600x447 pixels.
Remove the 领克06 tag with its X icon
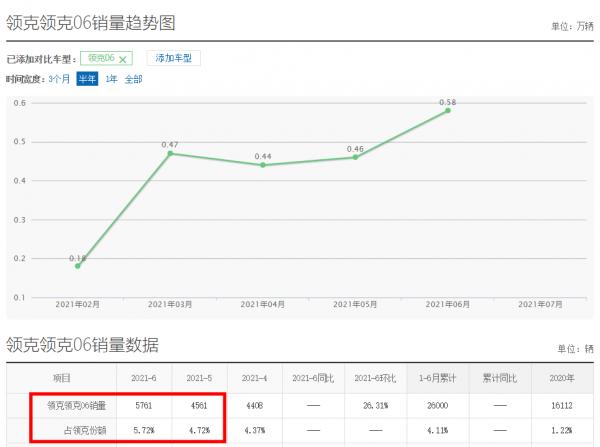123,60
